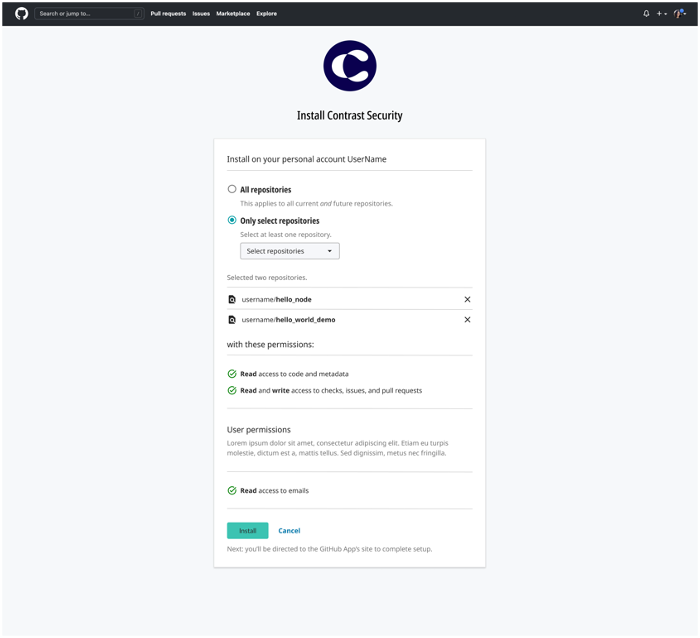Click 'with these permissions:' text
Screen dimensions: 700x638
pos(270,344)
